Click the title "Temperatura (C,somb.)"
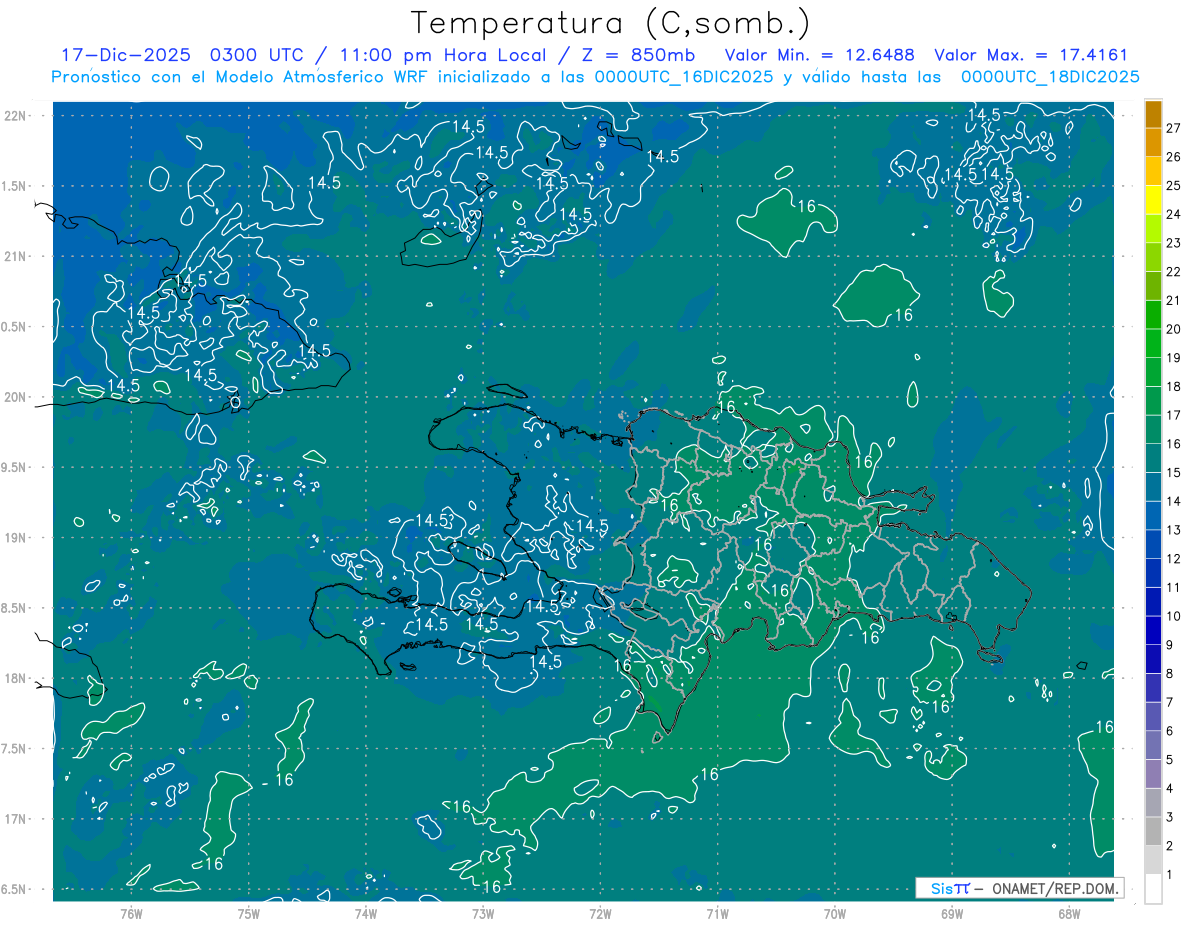1200x927 pixels. (611, 23)
